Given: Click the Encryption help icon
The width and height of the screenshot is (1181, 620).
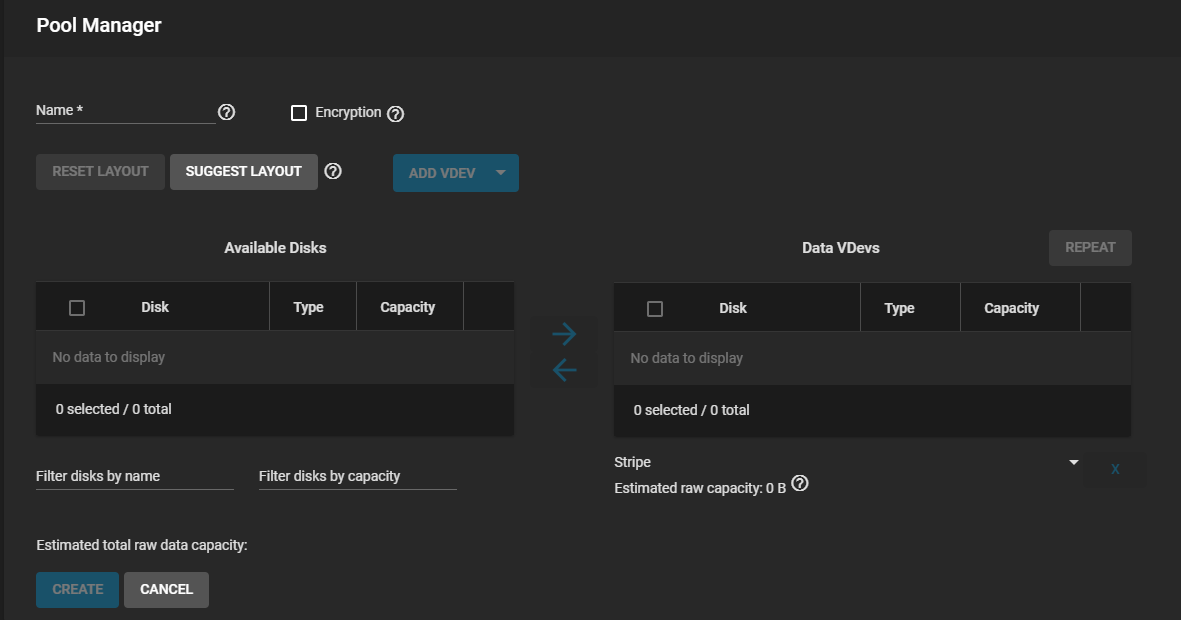Looking at the screenshot, I should [395, 114].
